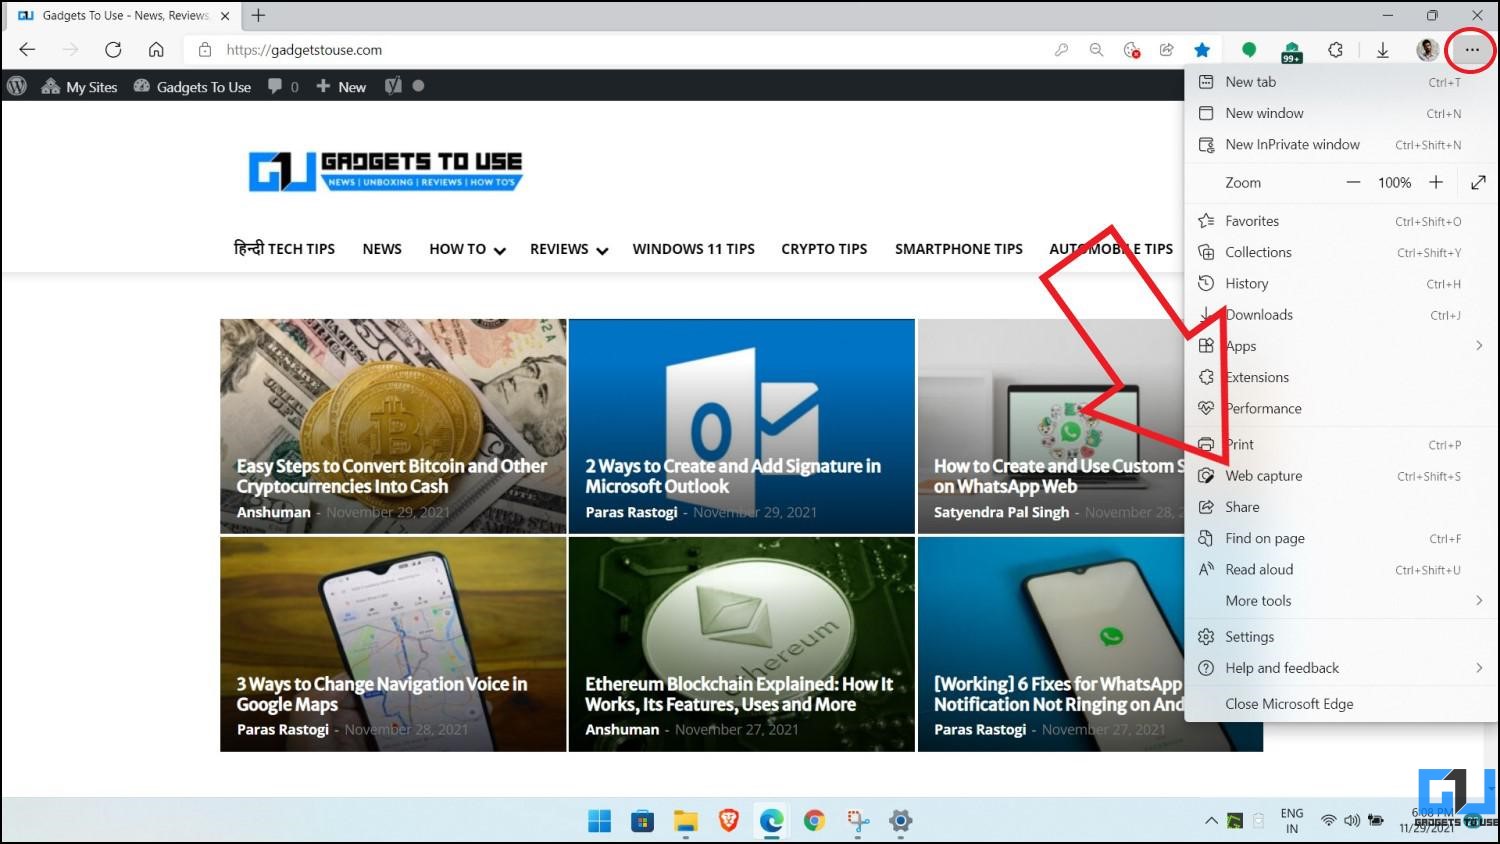Expand the Apps submenu
Image resolution: width=1500 pixels, height=844 pixels.
pyautogui.click(x=1340, y=346)
